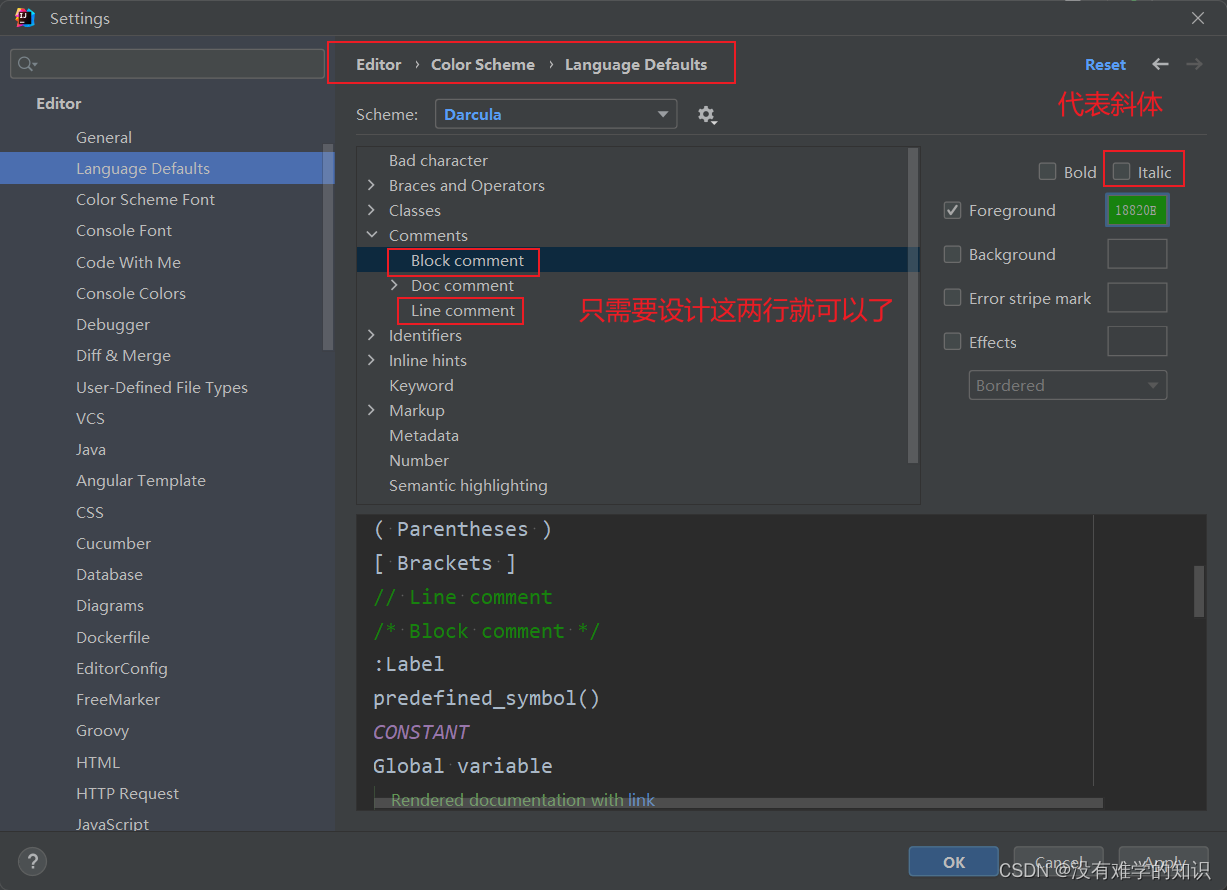Select the Block comment tree row
Screen dimensions: 1227x890
(637, 260)
